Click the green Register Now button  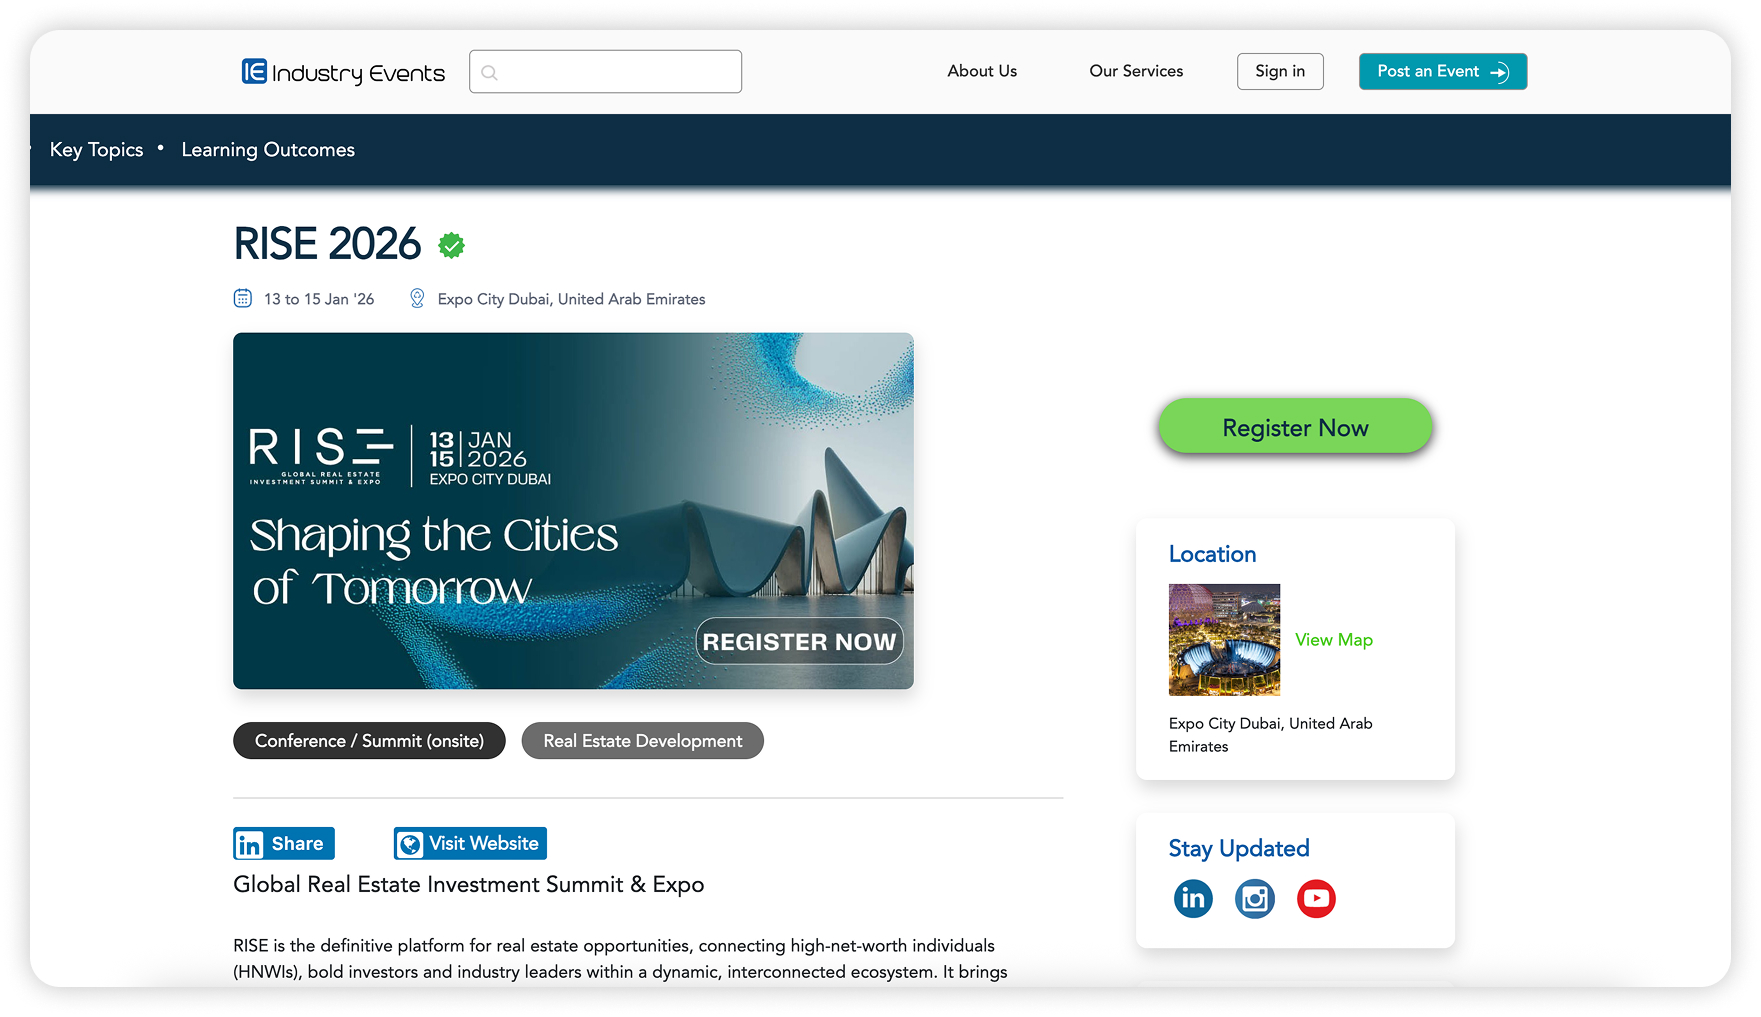tap(1295, 427)
